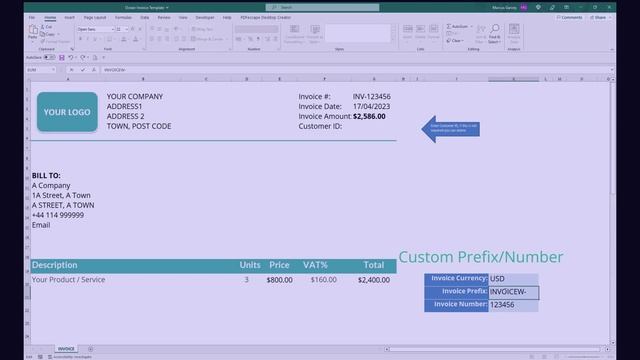Open Find & Select magnifier
640x360 pixels.
click(x=494, y=34)
